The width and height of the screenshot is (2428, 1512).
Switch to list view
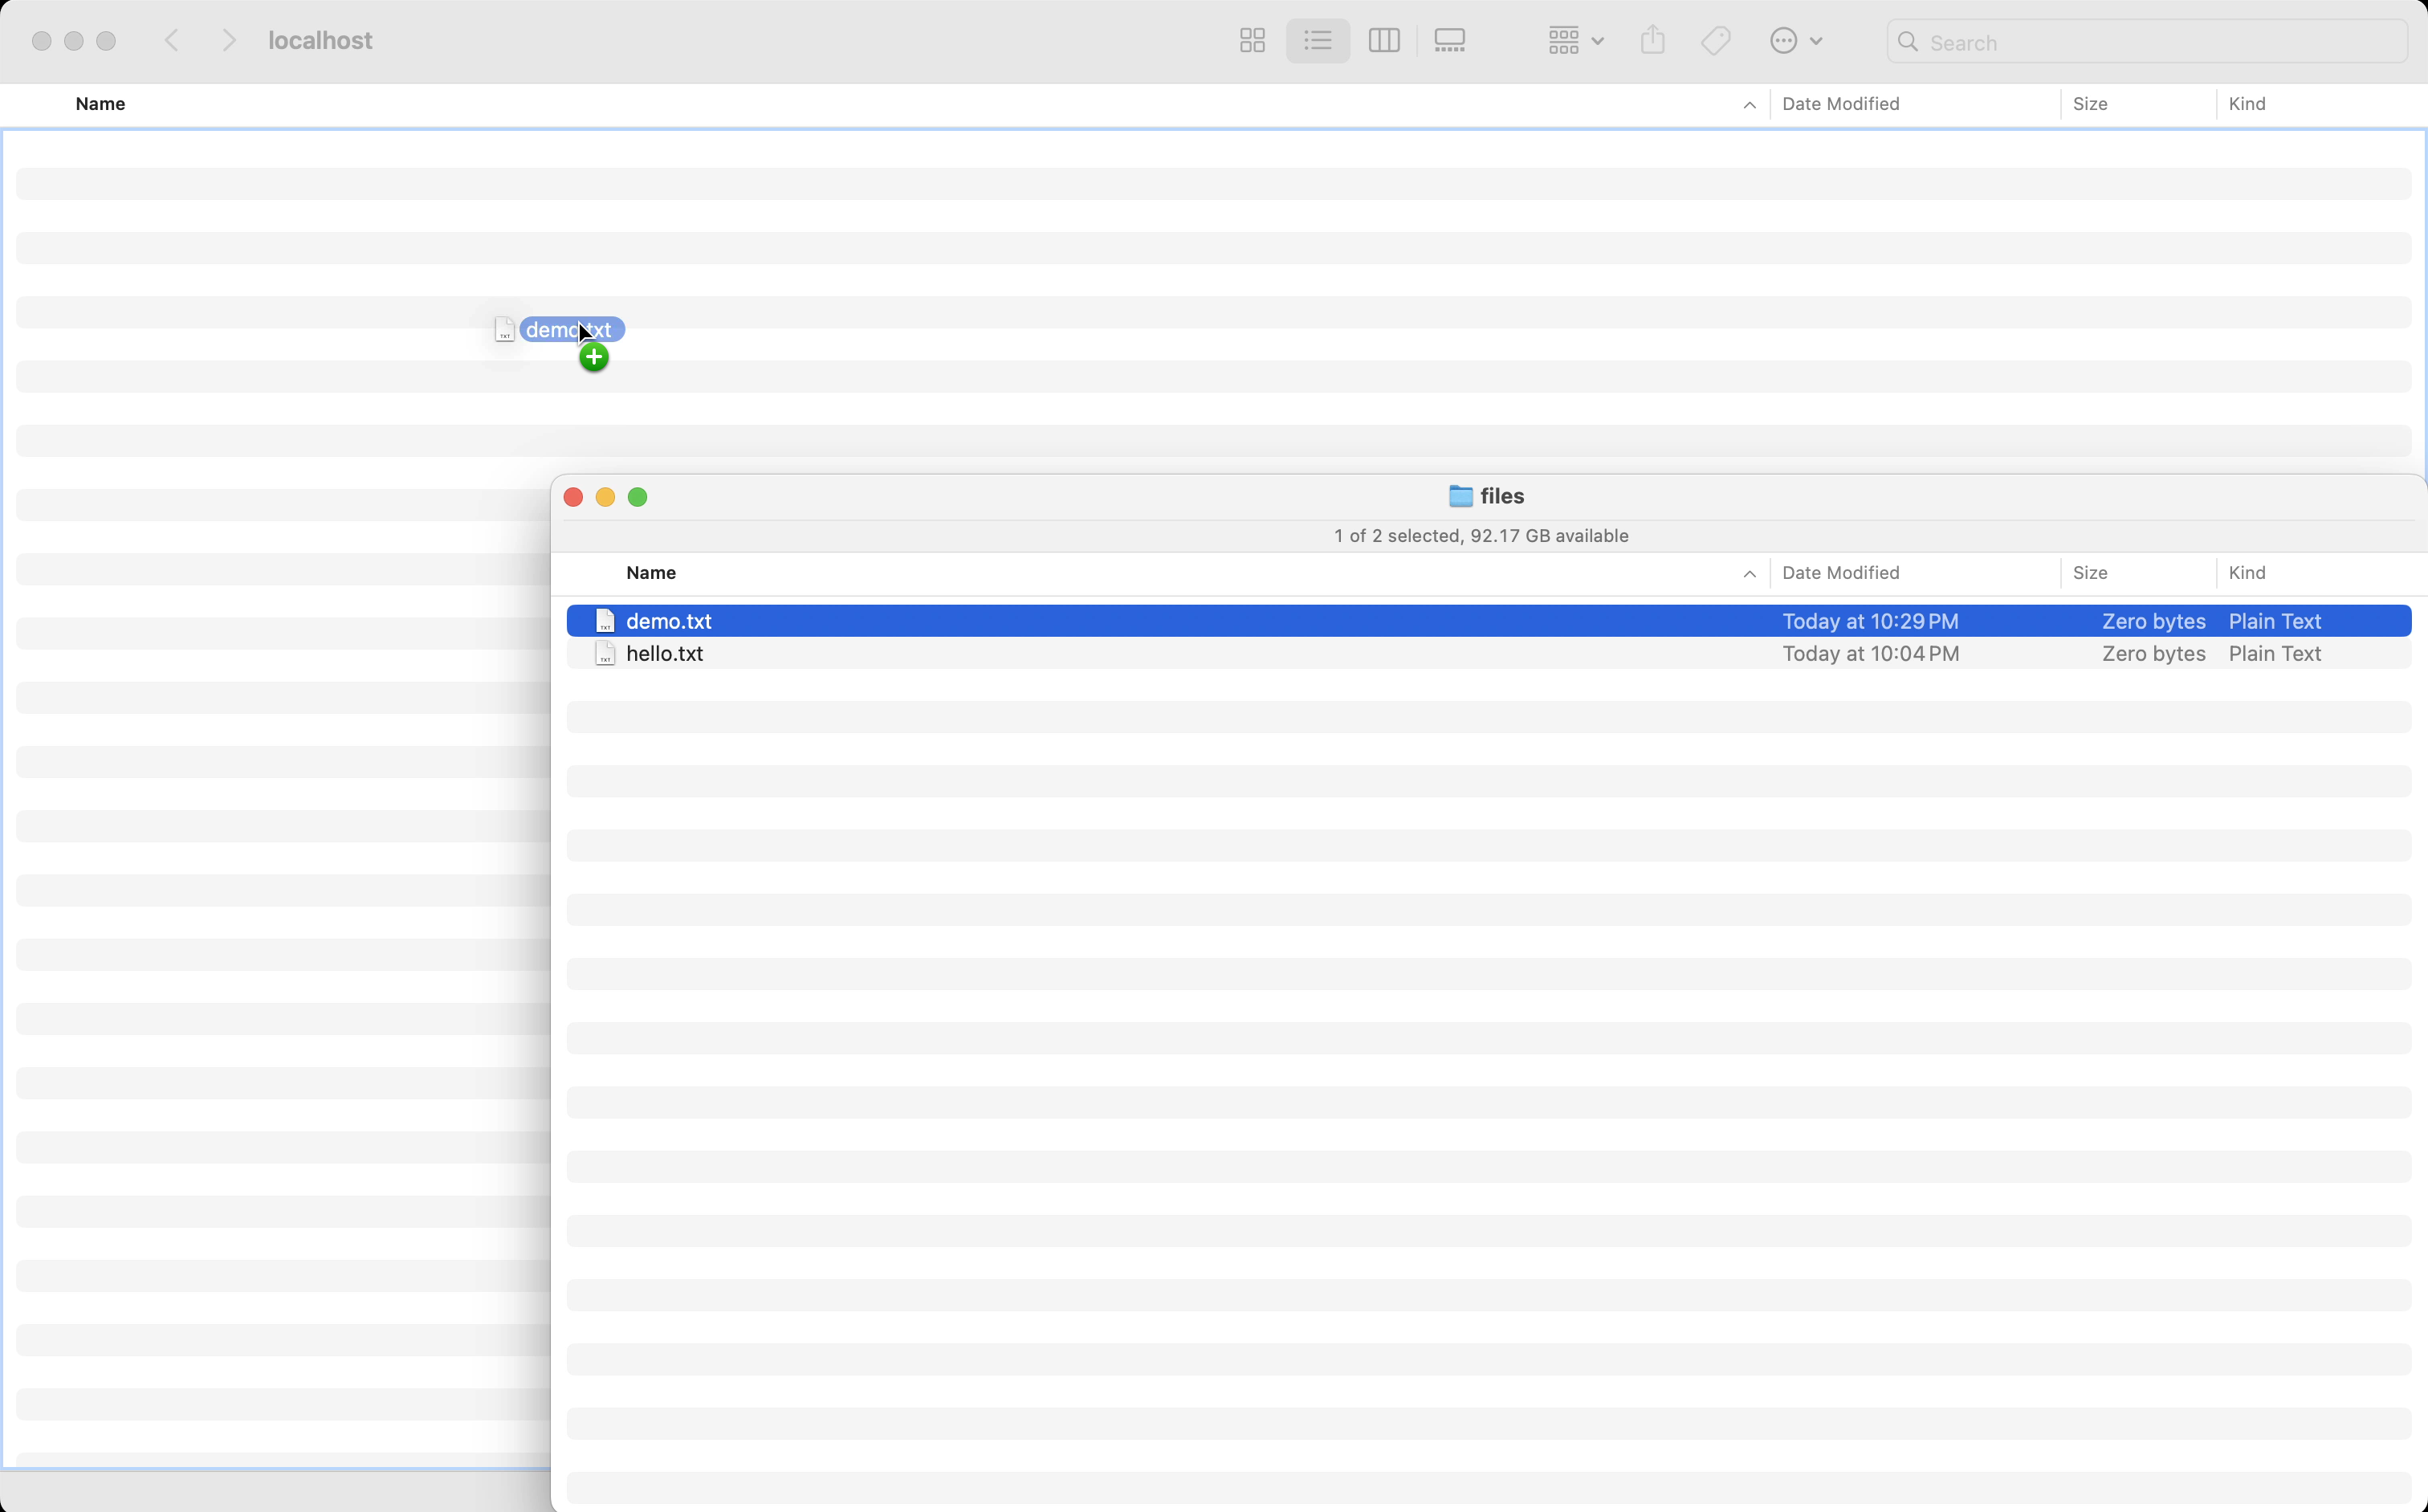tap(1317, 40)
